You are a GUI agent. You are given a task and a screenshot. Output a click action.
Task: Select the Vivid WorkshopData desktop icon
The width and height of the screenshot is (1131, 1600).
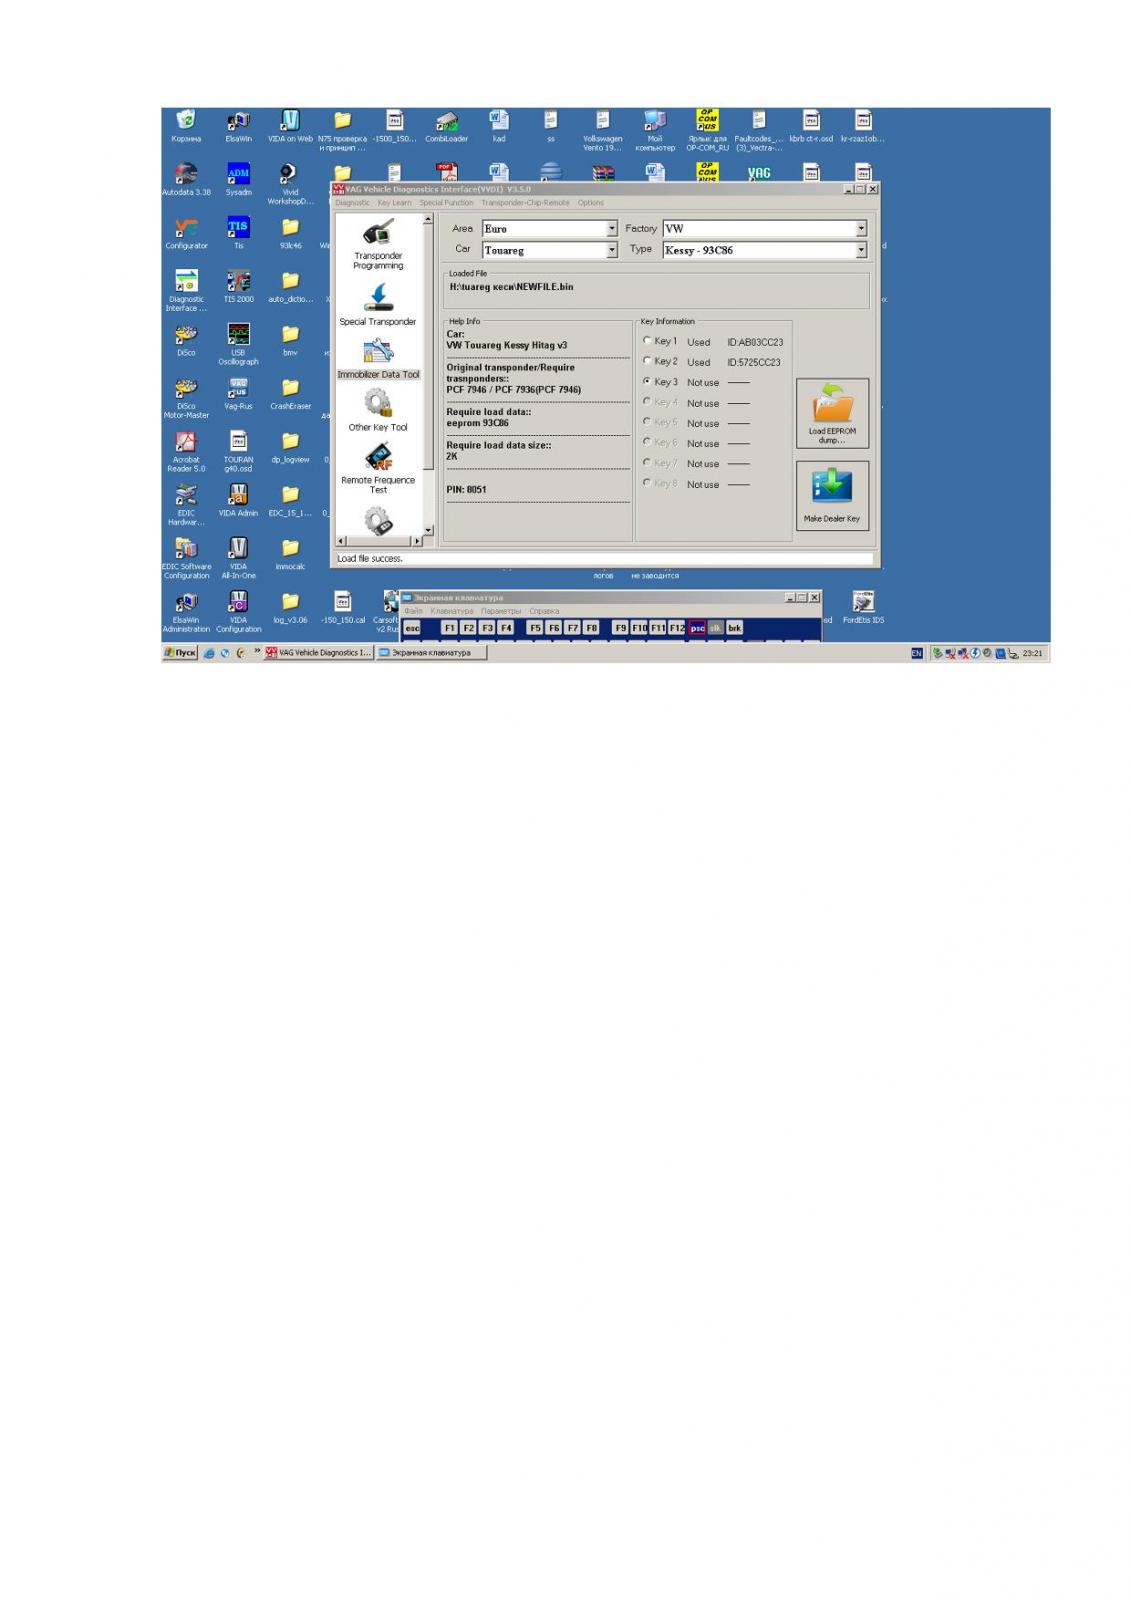coord(290,184)
